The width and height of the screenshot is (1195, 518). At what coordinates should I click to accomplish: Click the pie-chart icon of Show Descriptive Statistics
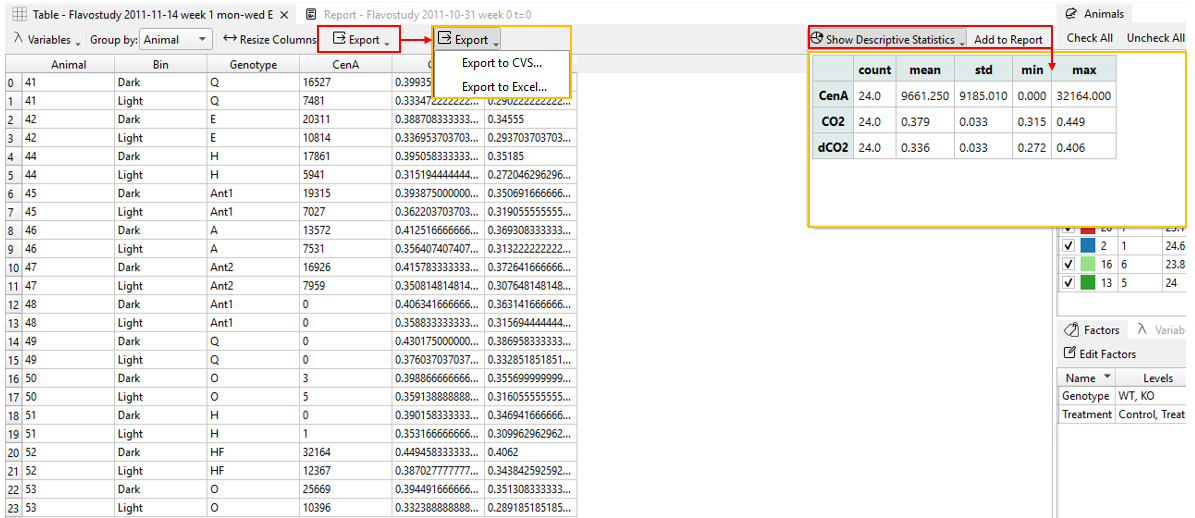click(x=816, y=38)
